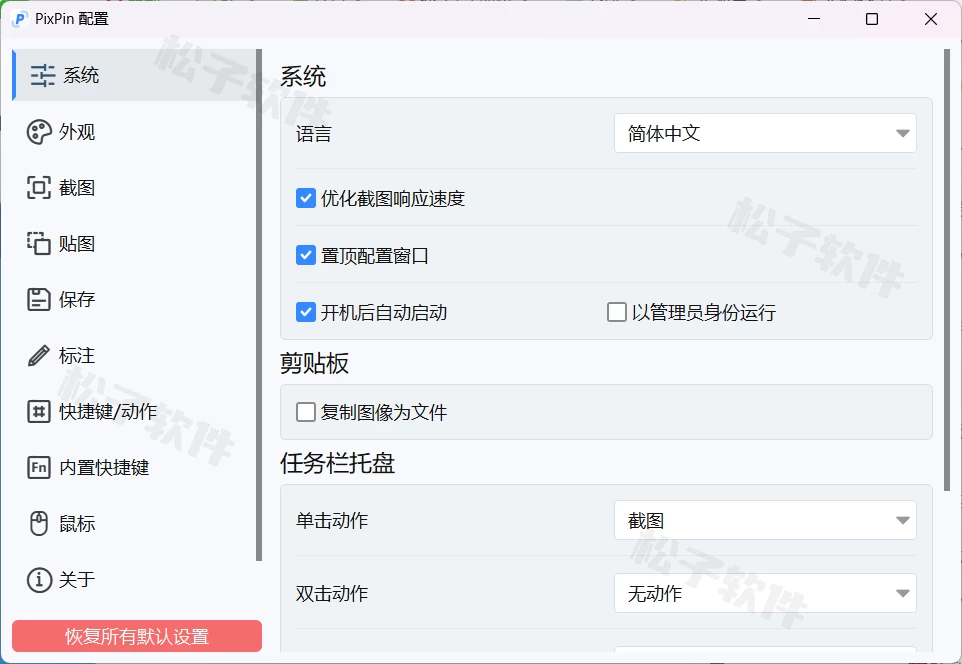This screenshot has width=962, height=664.
Task: Check 复制图像为文件 checkbox
Action: 306,412
